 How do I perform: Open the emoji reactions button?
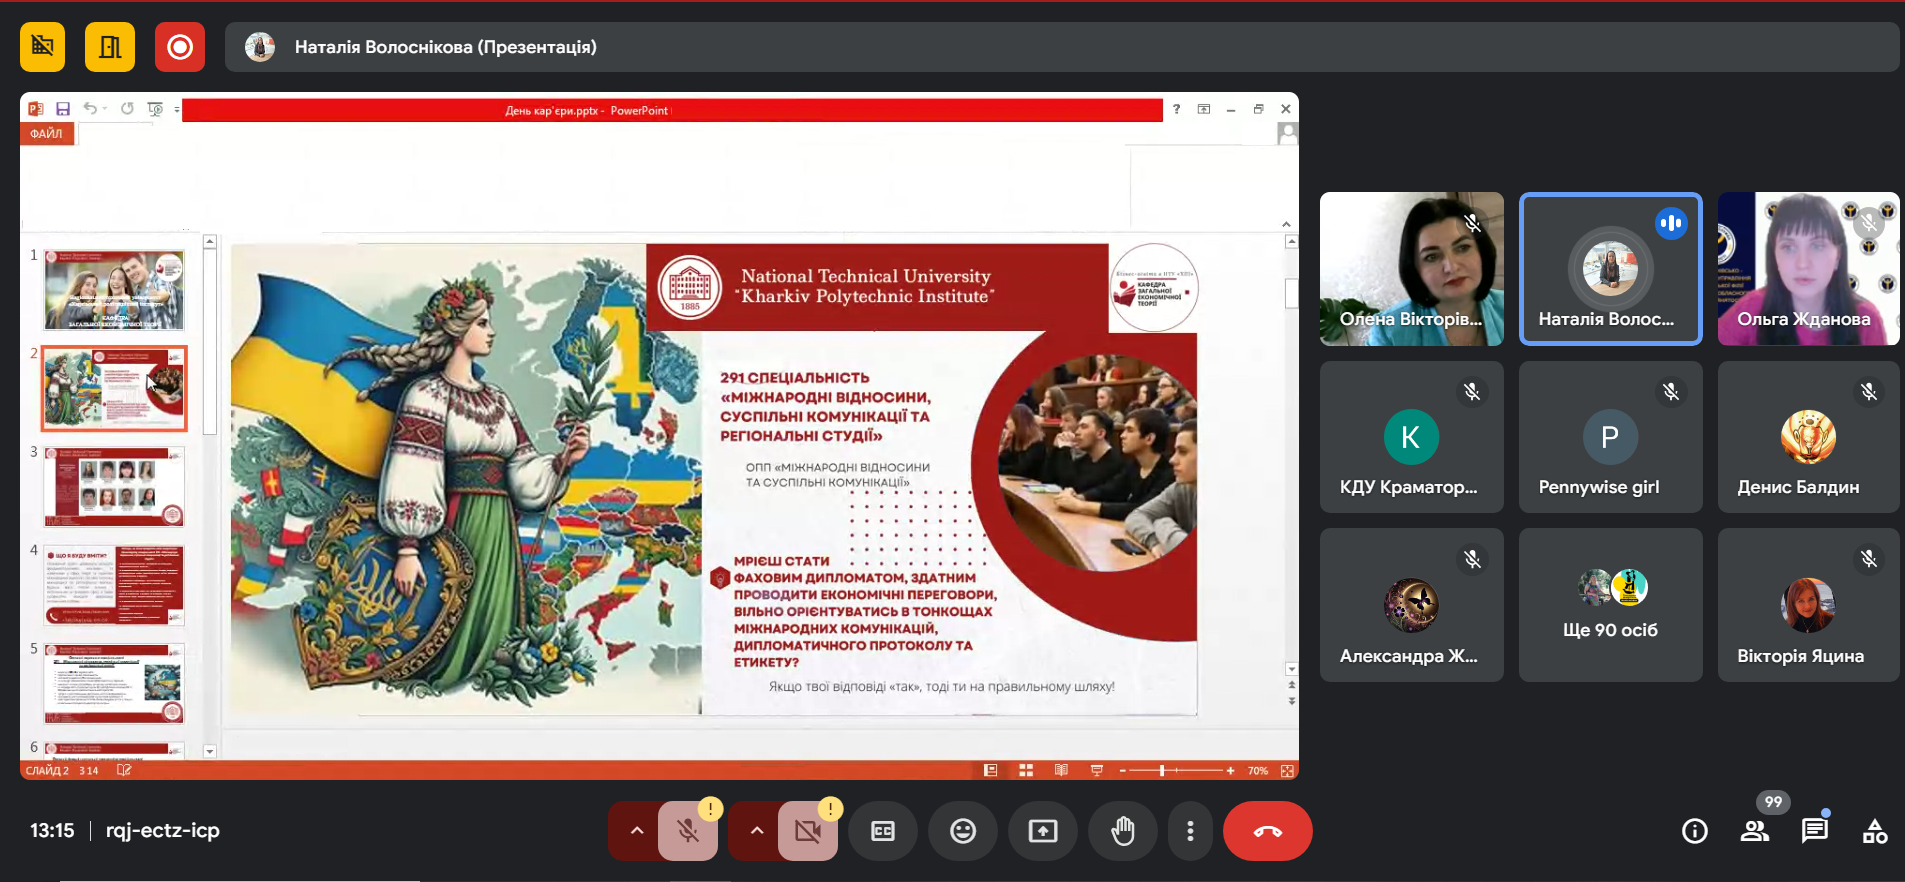tap(962, 831)
